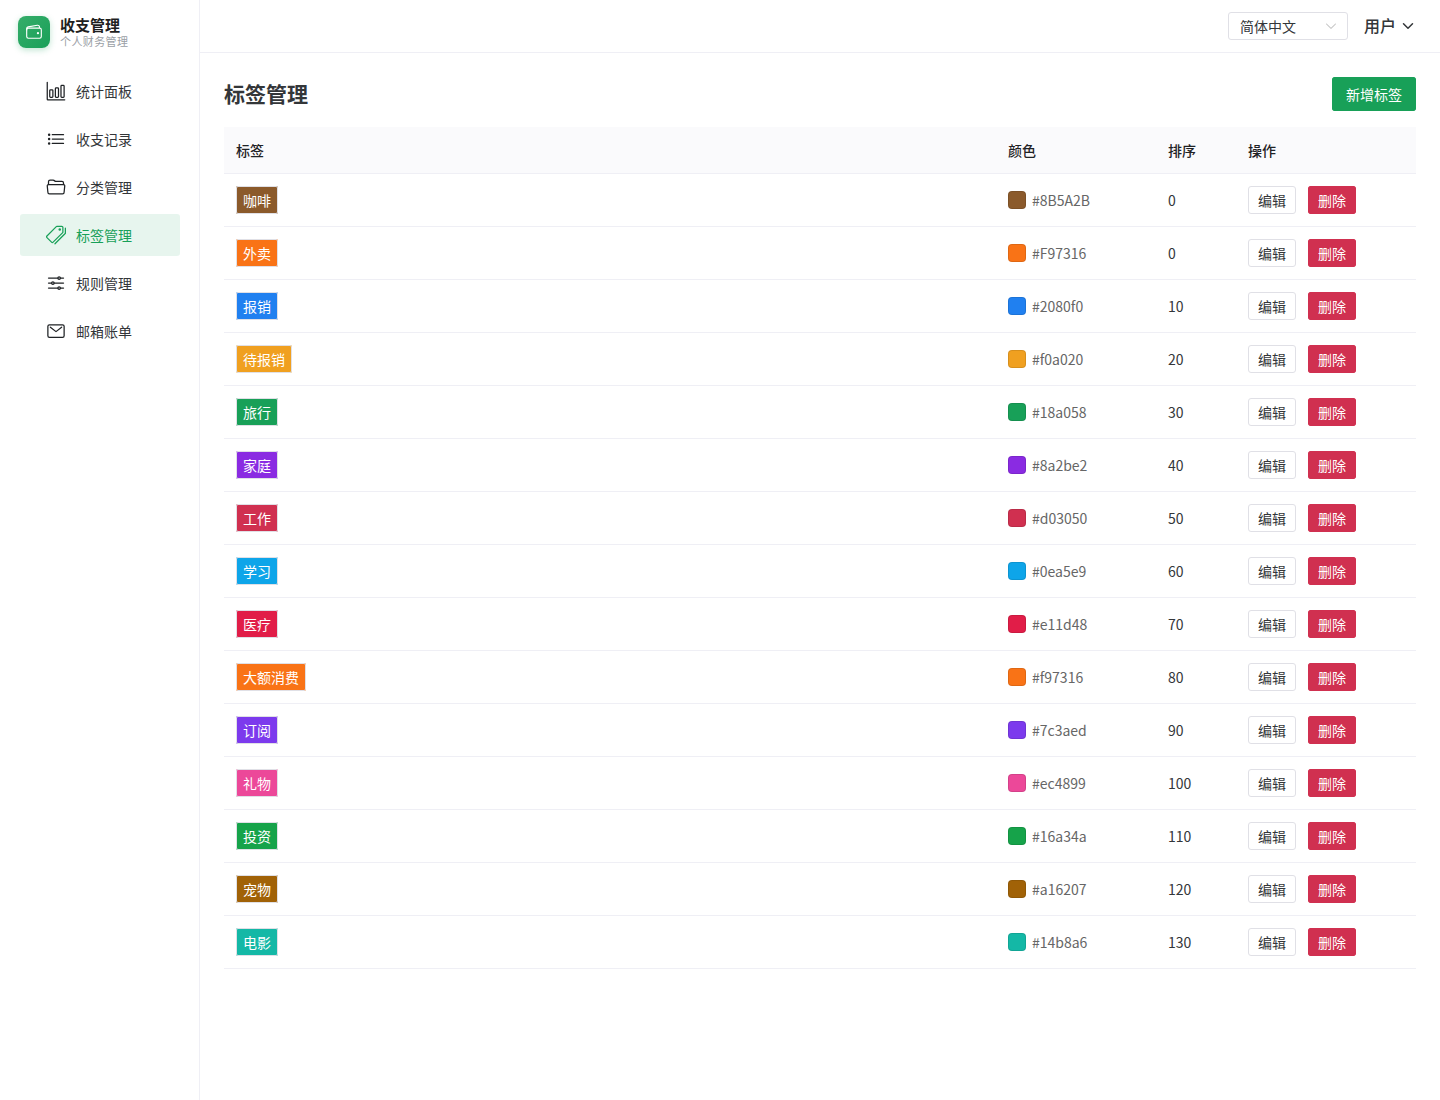This screenshot has width=1440, height=1100.
Task: Click the sort value 120
Action: coord(1180,889)
